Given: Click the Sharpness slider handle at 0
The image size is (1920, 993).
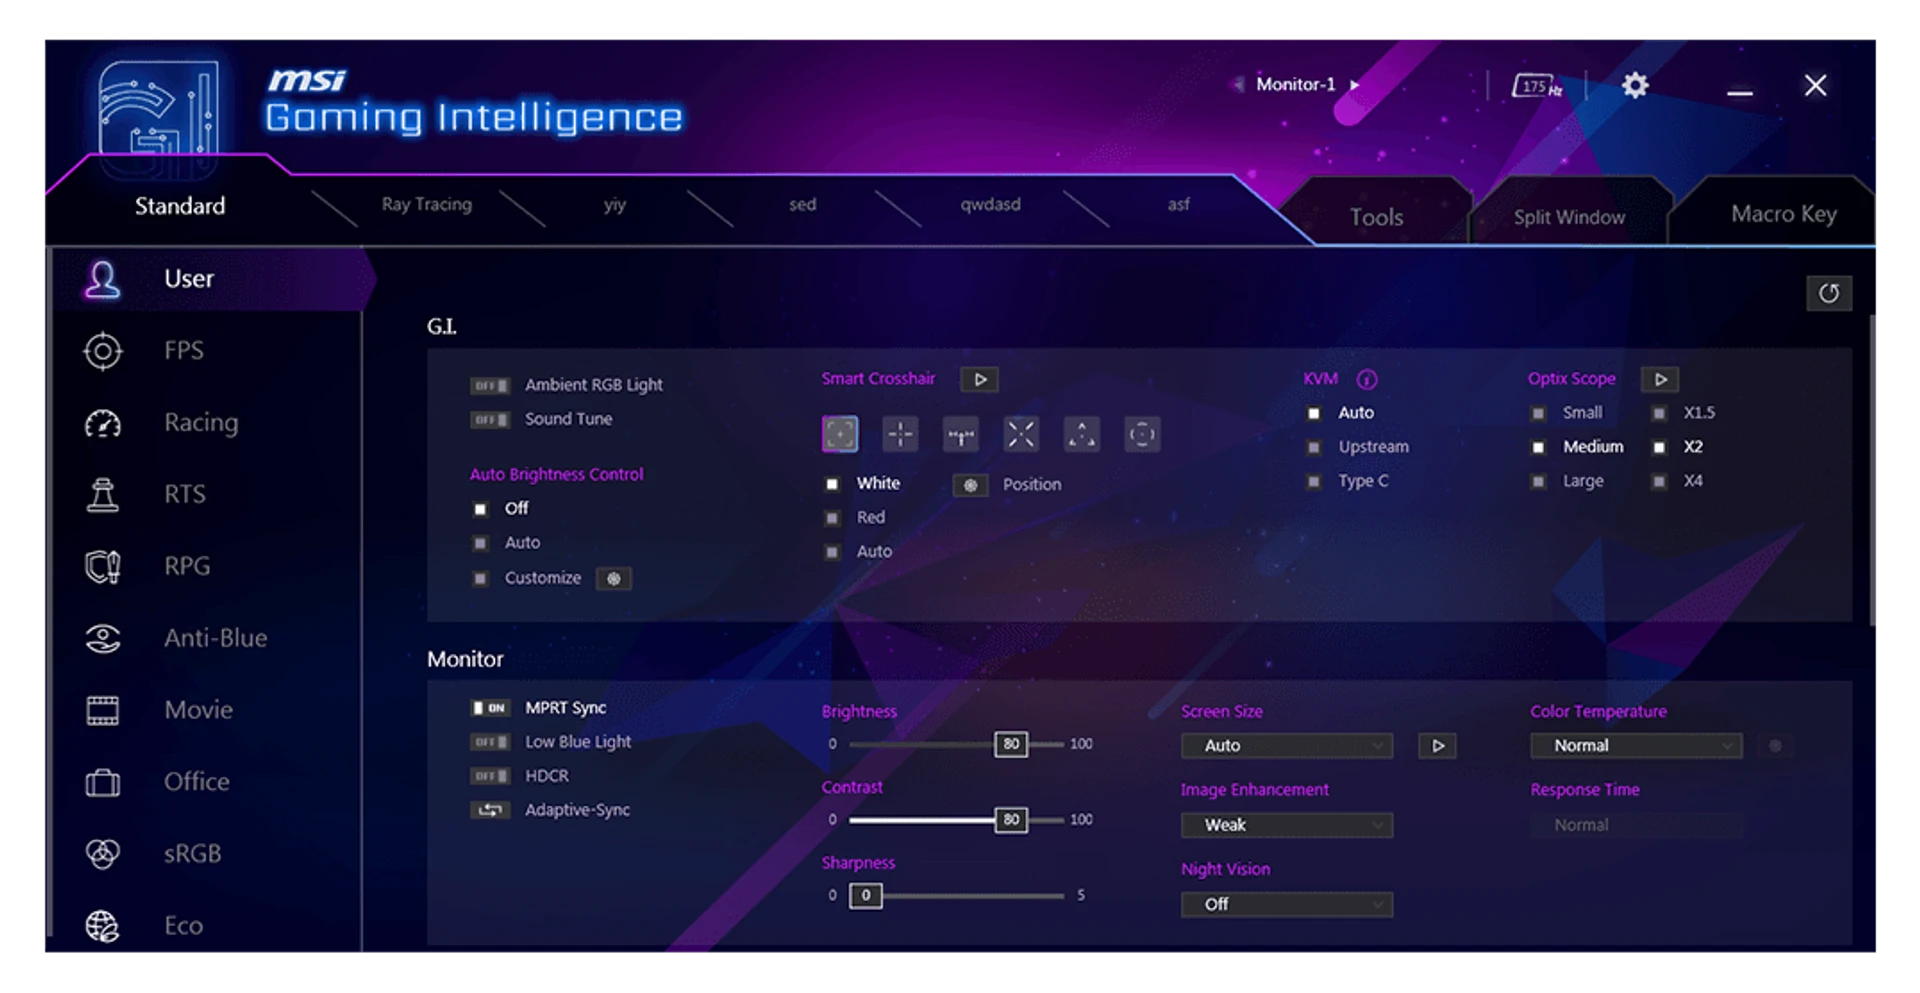Looking at the screenshot, I should click(866, 896).
